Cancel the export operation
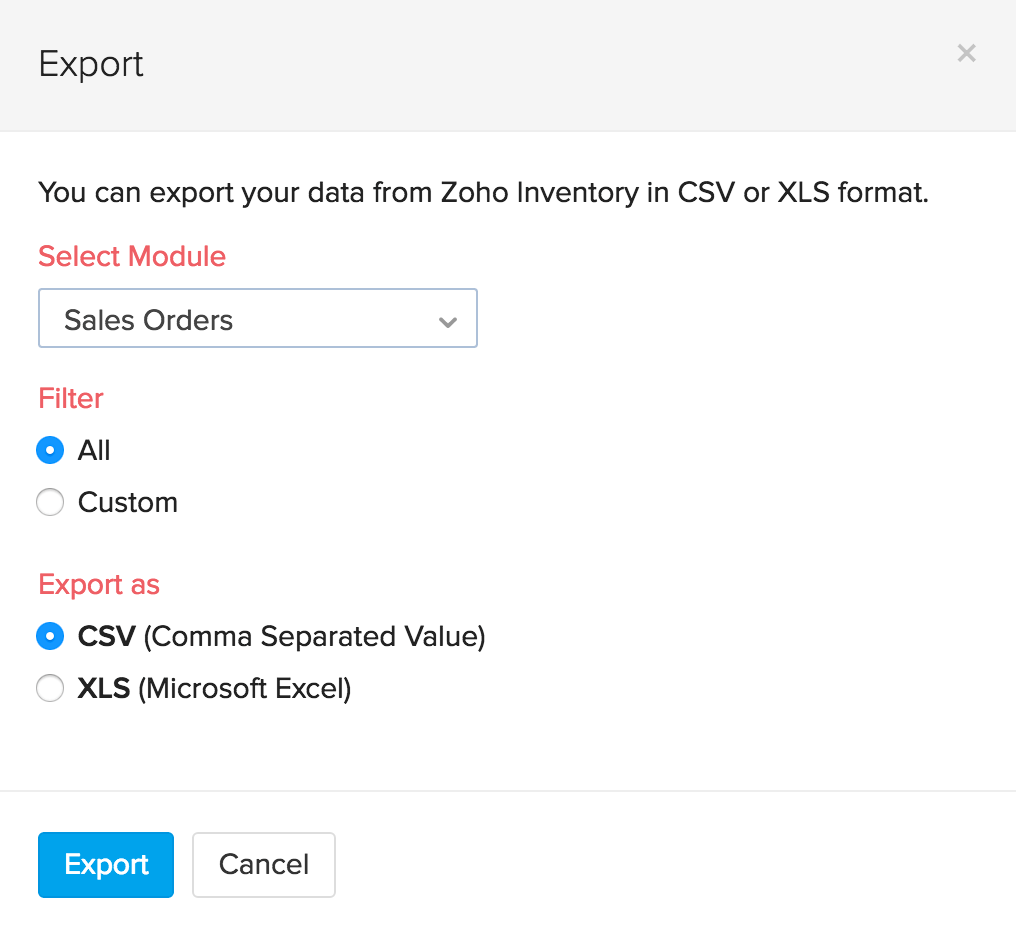Viewport: 1016px width, 934px height. (x=263, y=864)
